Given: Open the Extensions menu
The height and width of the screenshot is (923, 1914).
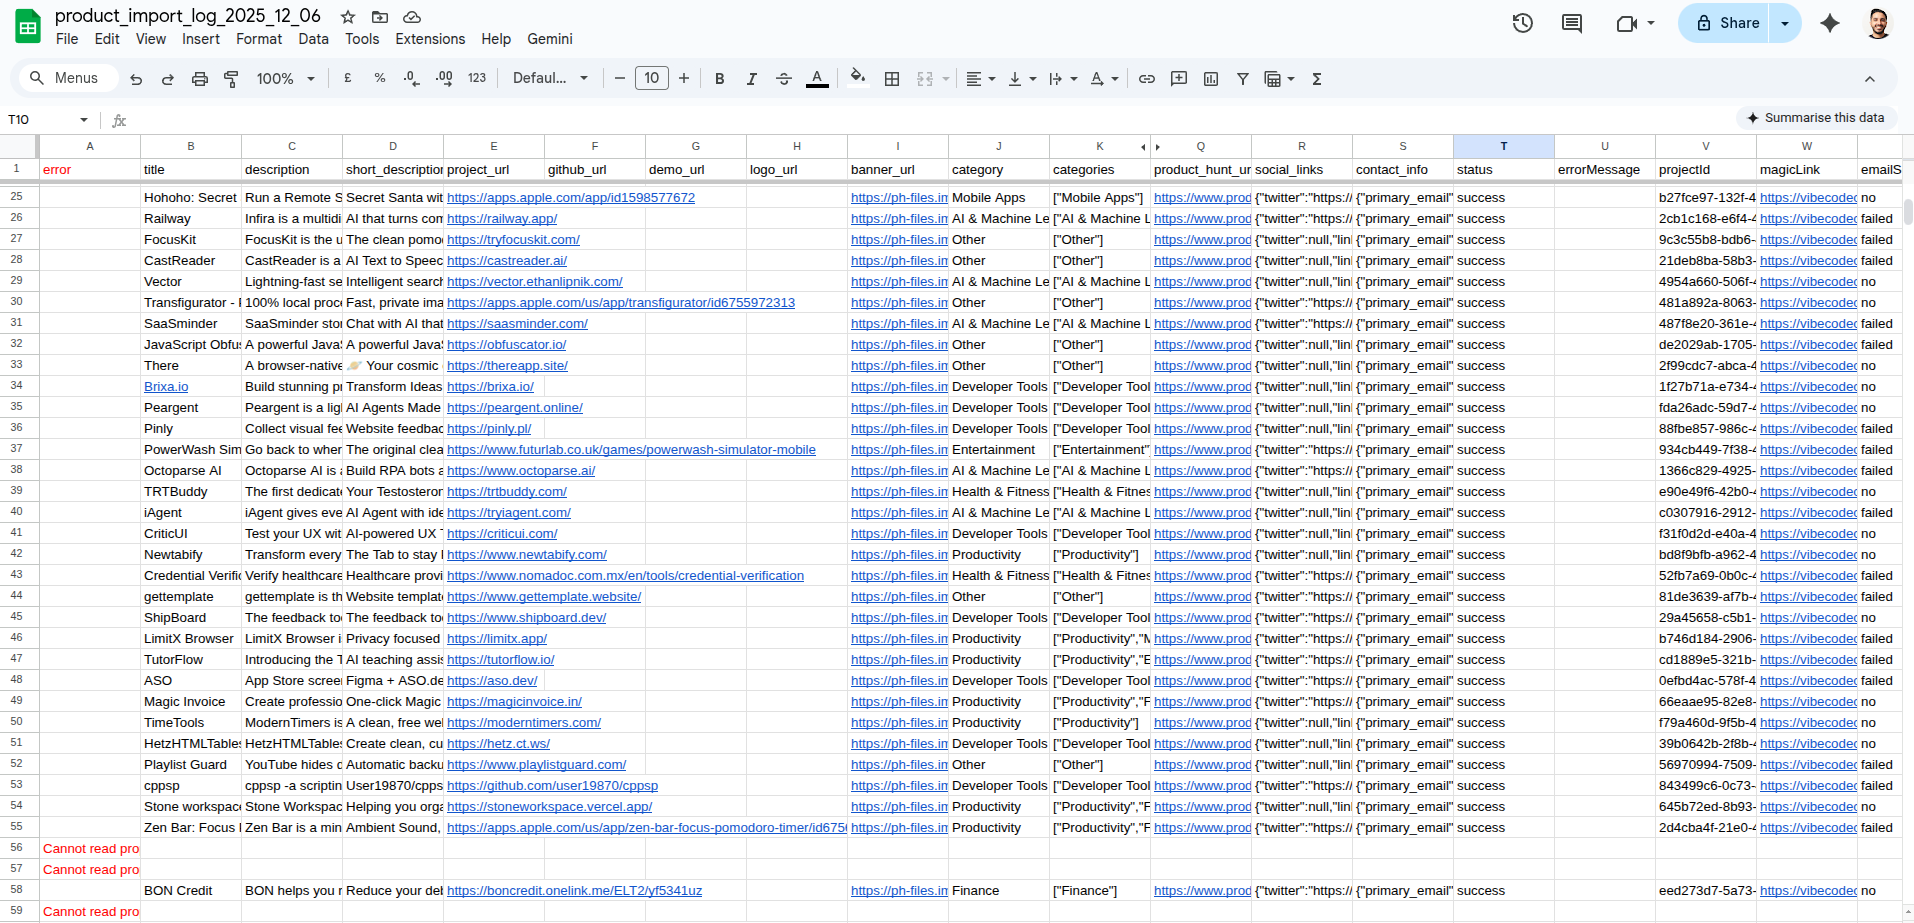Looking at the screenshot, I should (x=430, y=39).
